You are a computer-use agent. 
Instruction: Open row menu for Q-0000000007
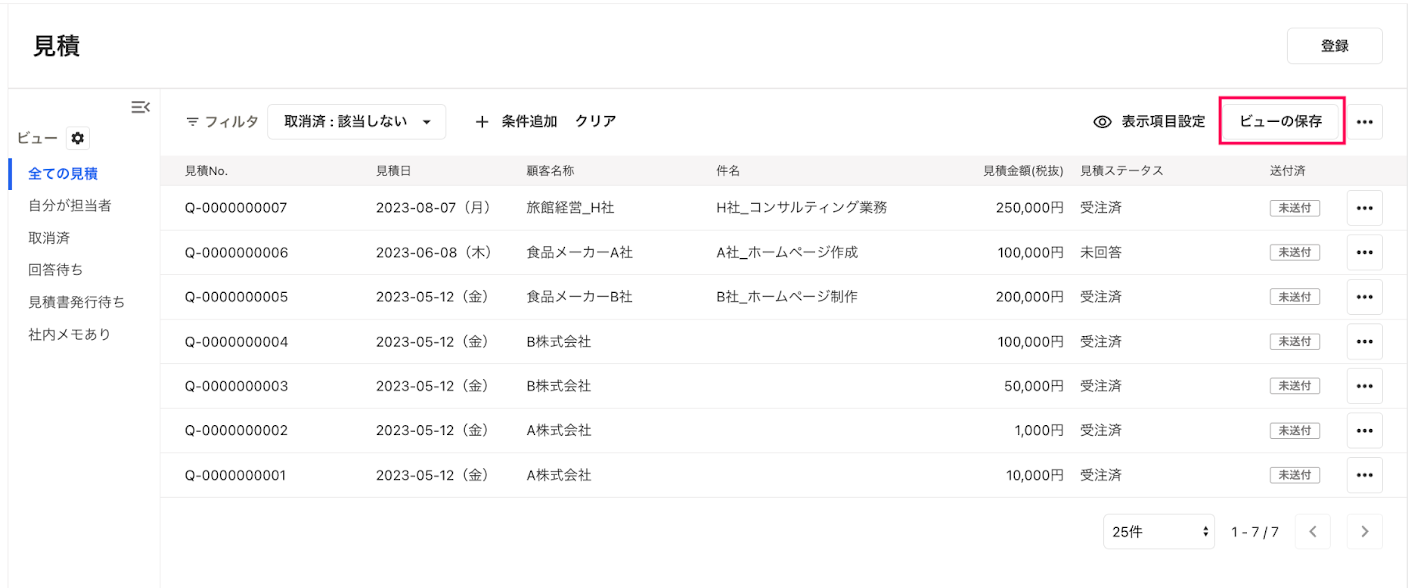tap(1365, 208)
